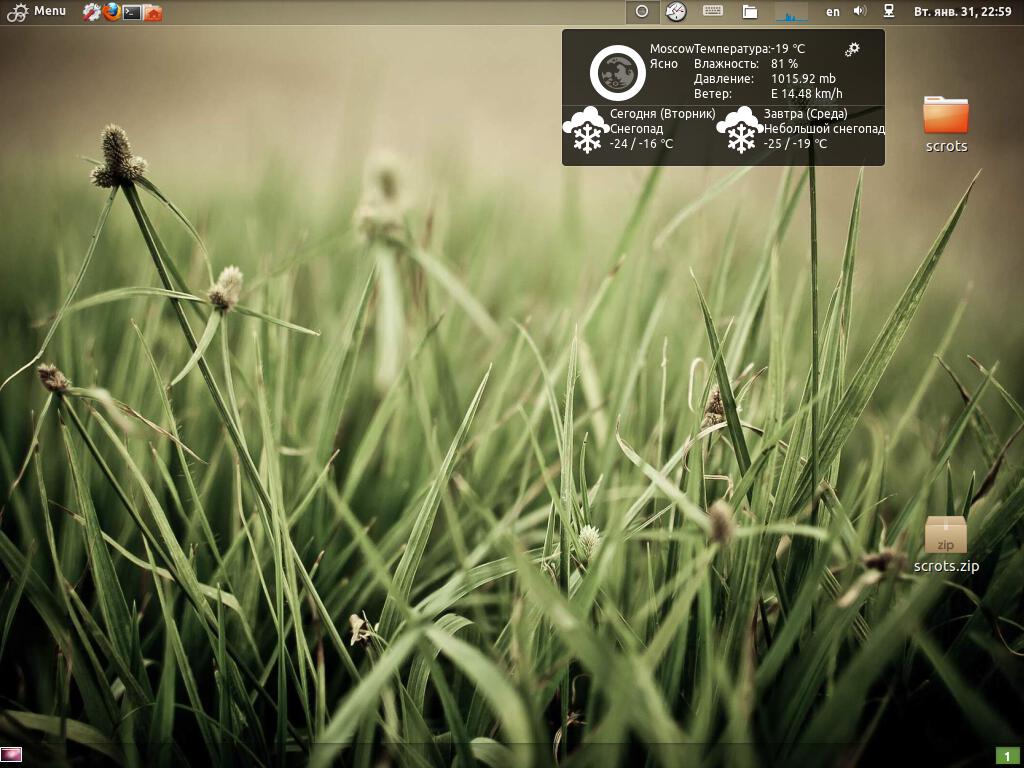This screenshot has width=1024, height=768.
Task: Open the sound volume applet
Action: [859, 12]
